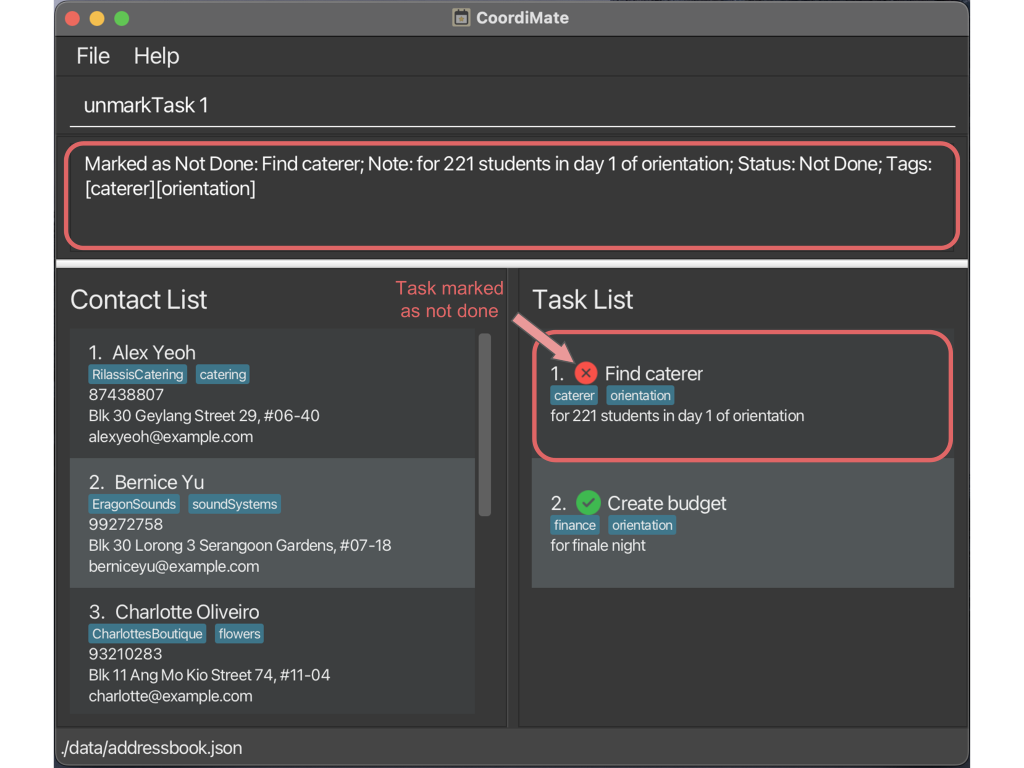The image size is (1024, 768).
Task: Click the CharlottesBoutique tag
Action: [147, 634]
